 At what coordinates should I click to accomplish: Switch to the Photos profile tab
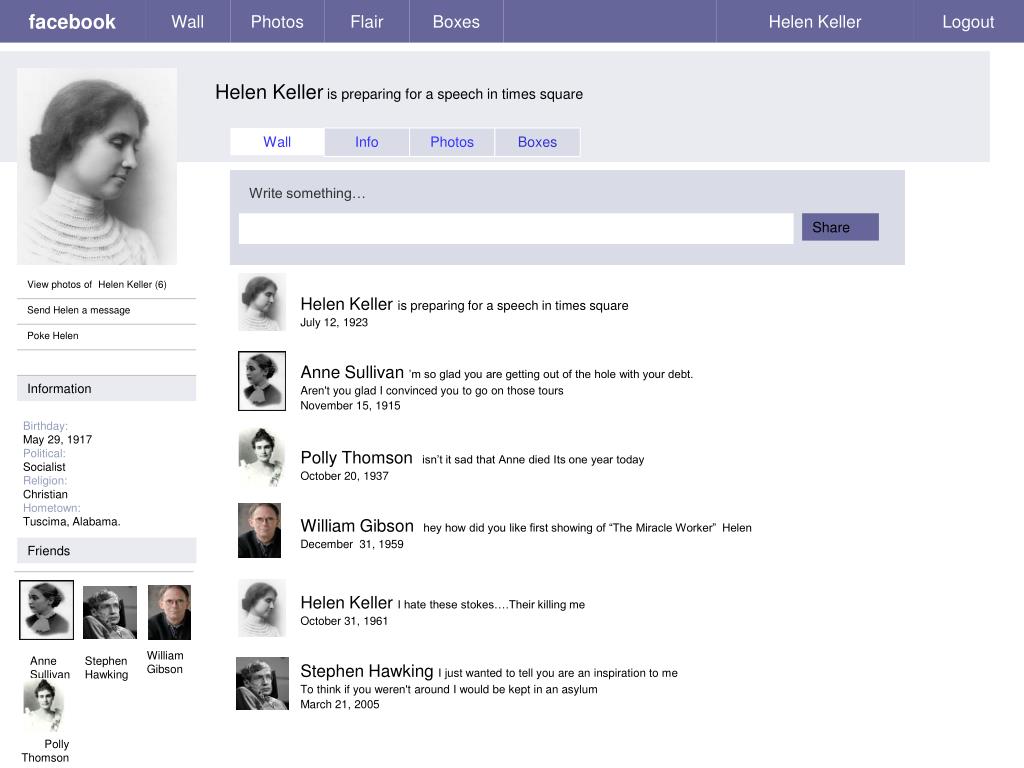click(452, 142)
